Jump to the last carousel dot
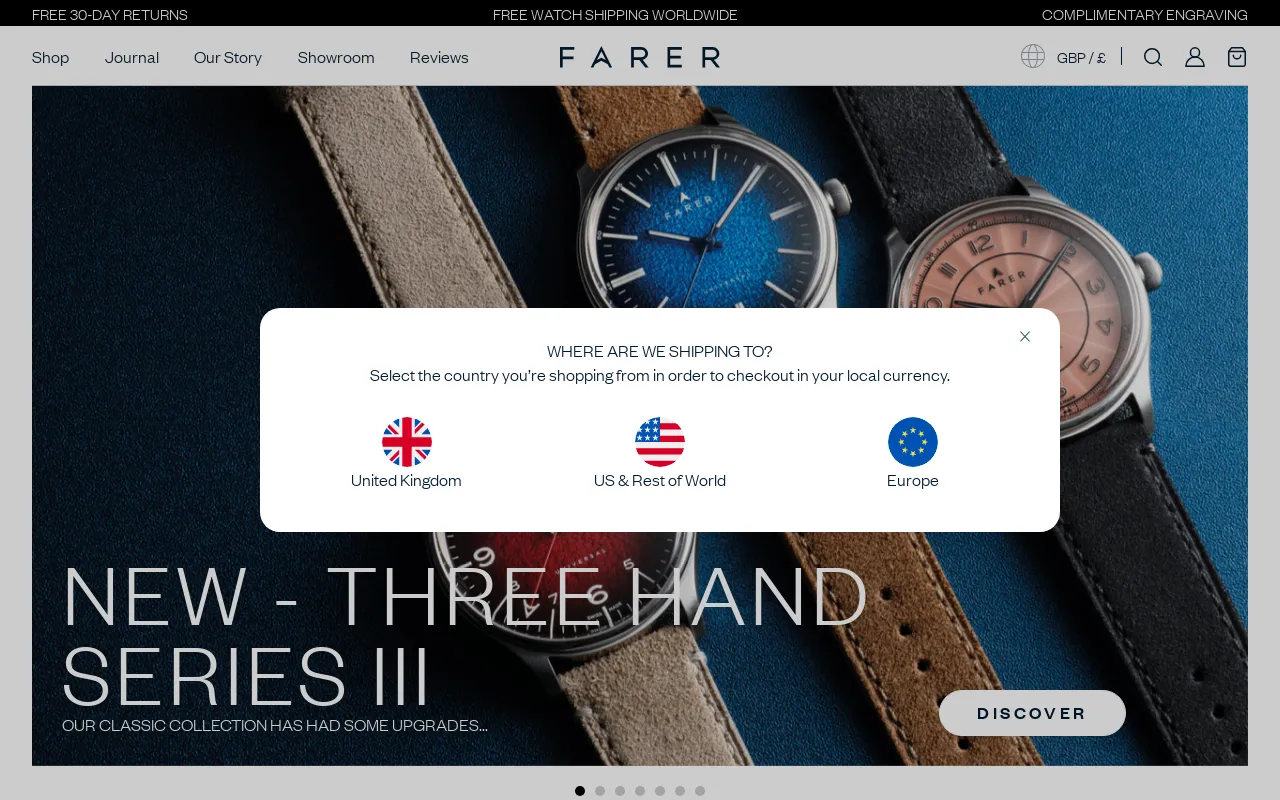1280x800 pixels. [700, 791]
